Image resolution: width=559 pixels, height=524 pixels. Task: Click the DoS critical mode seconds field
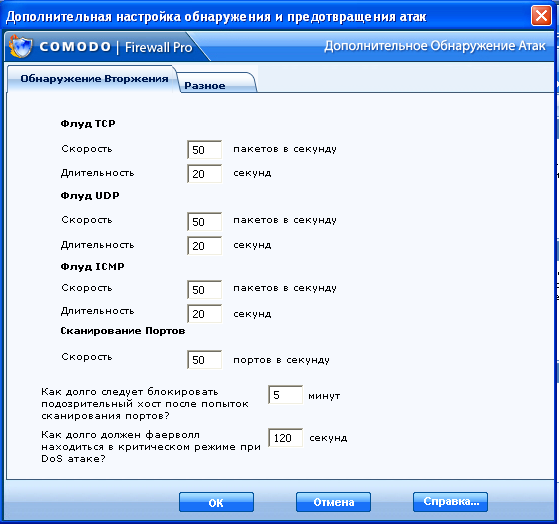point(285,437)
